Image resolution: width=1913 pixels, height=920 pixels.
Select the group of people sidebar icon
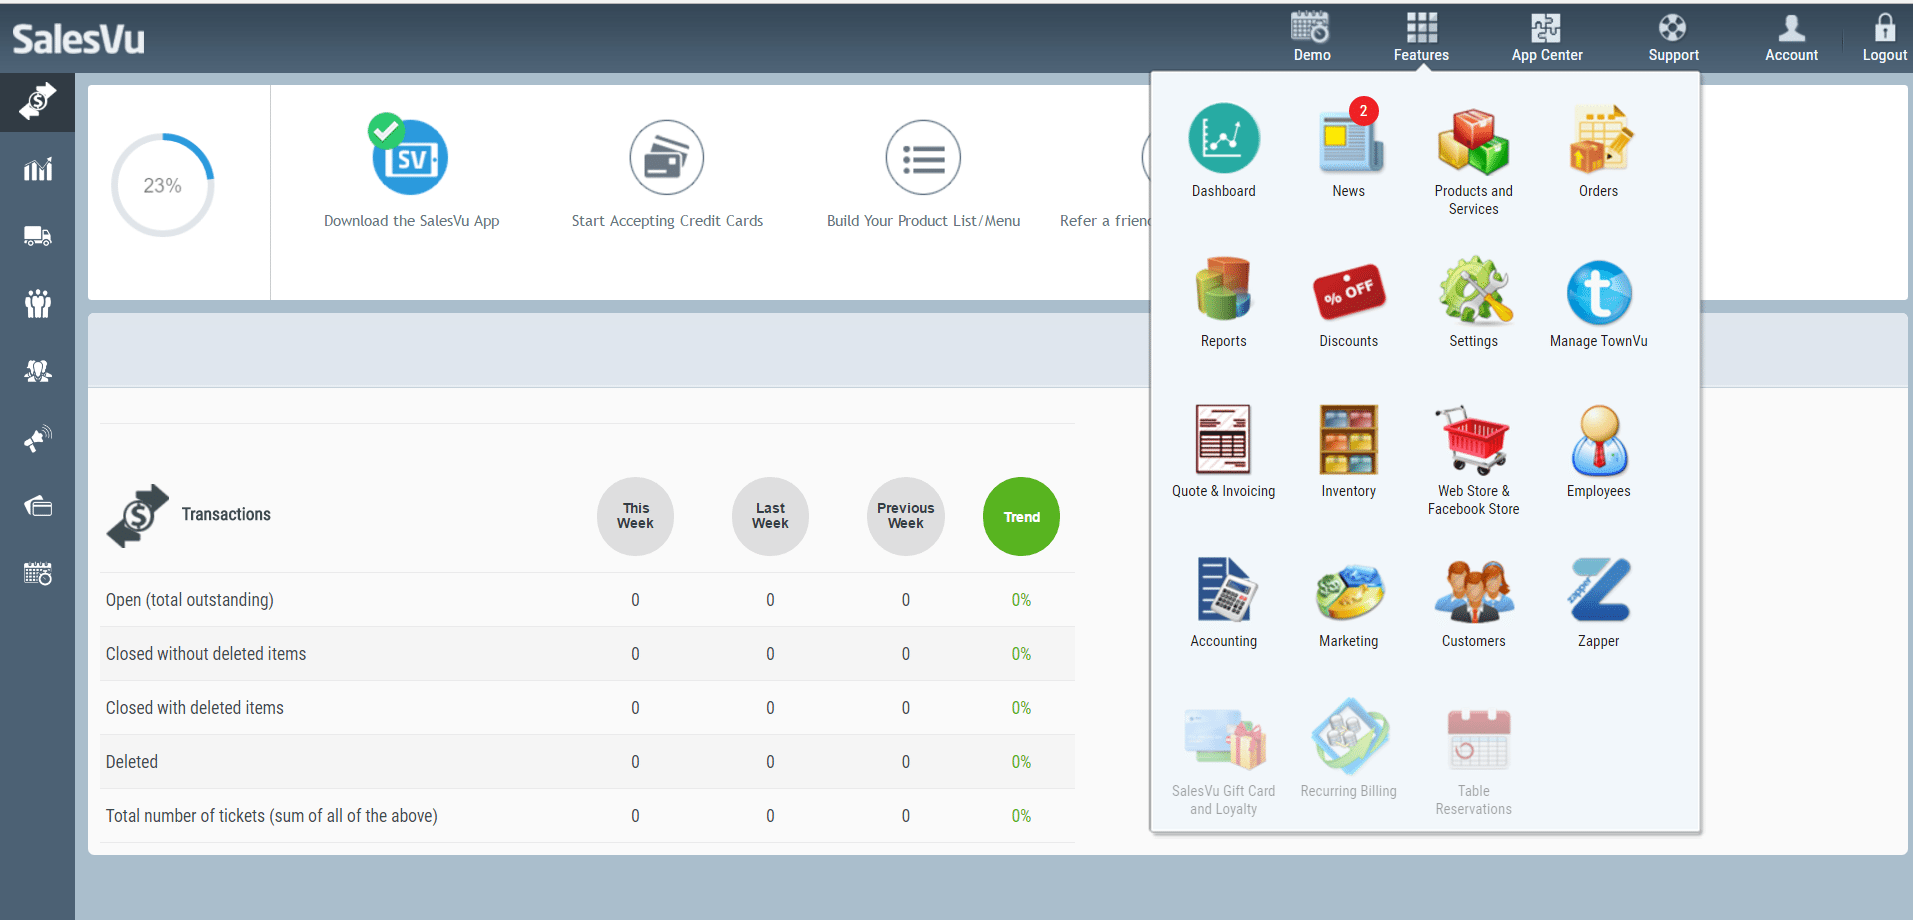click(37, 303)
